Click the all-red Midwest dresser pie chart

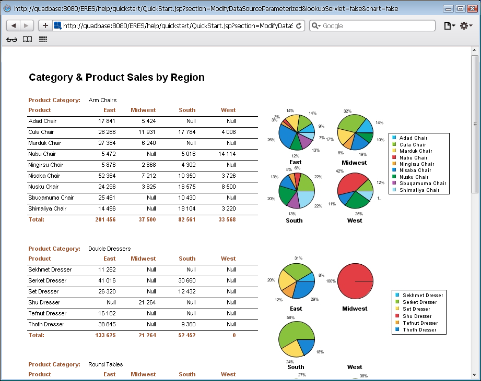355,281
